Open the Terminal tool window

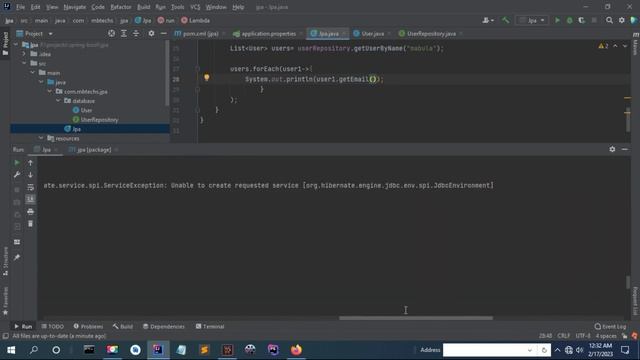(x=210, y=327)
